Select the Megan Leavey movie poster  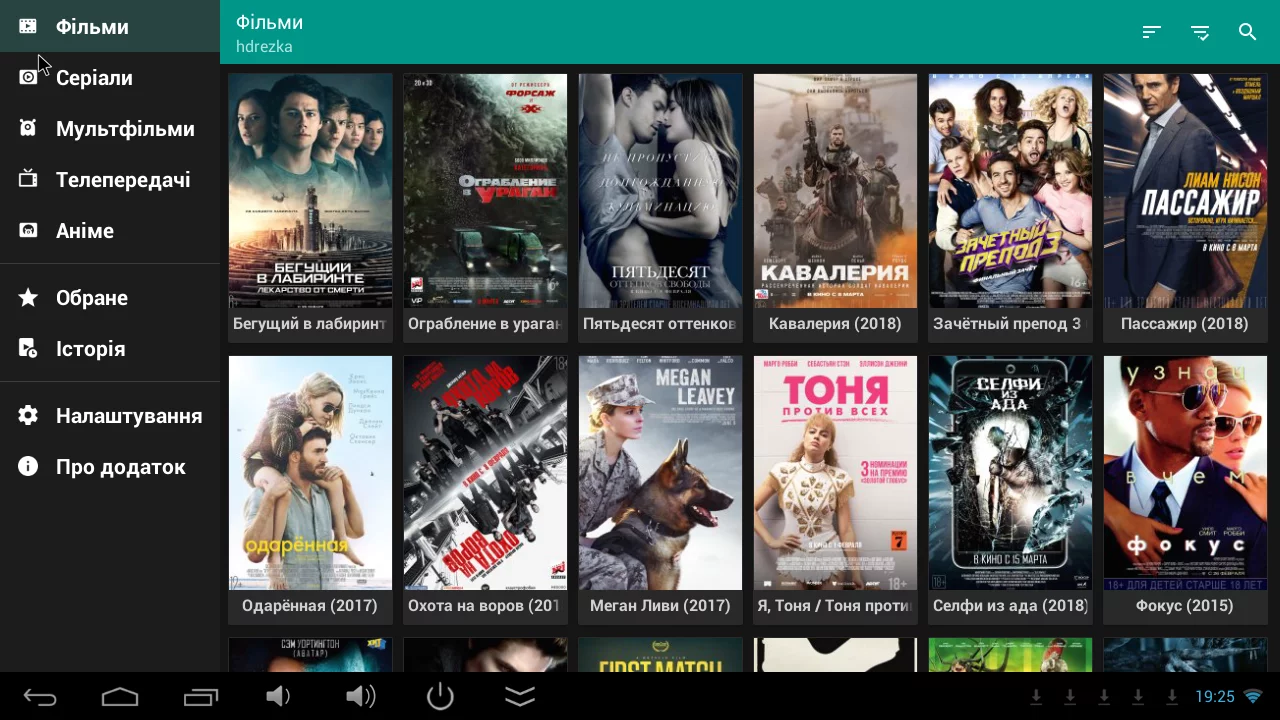[x=660, y=473]
